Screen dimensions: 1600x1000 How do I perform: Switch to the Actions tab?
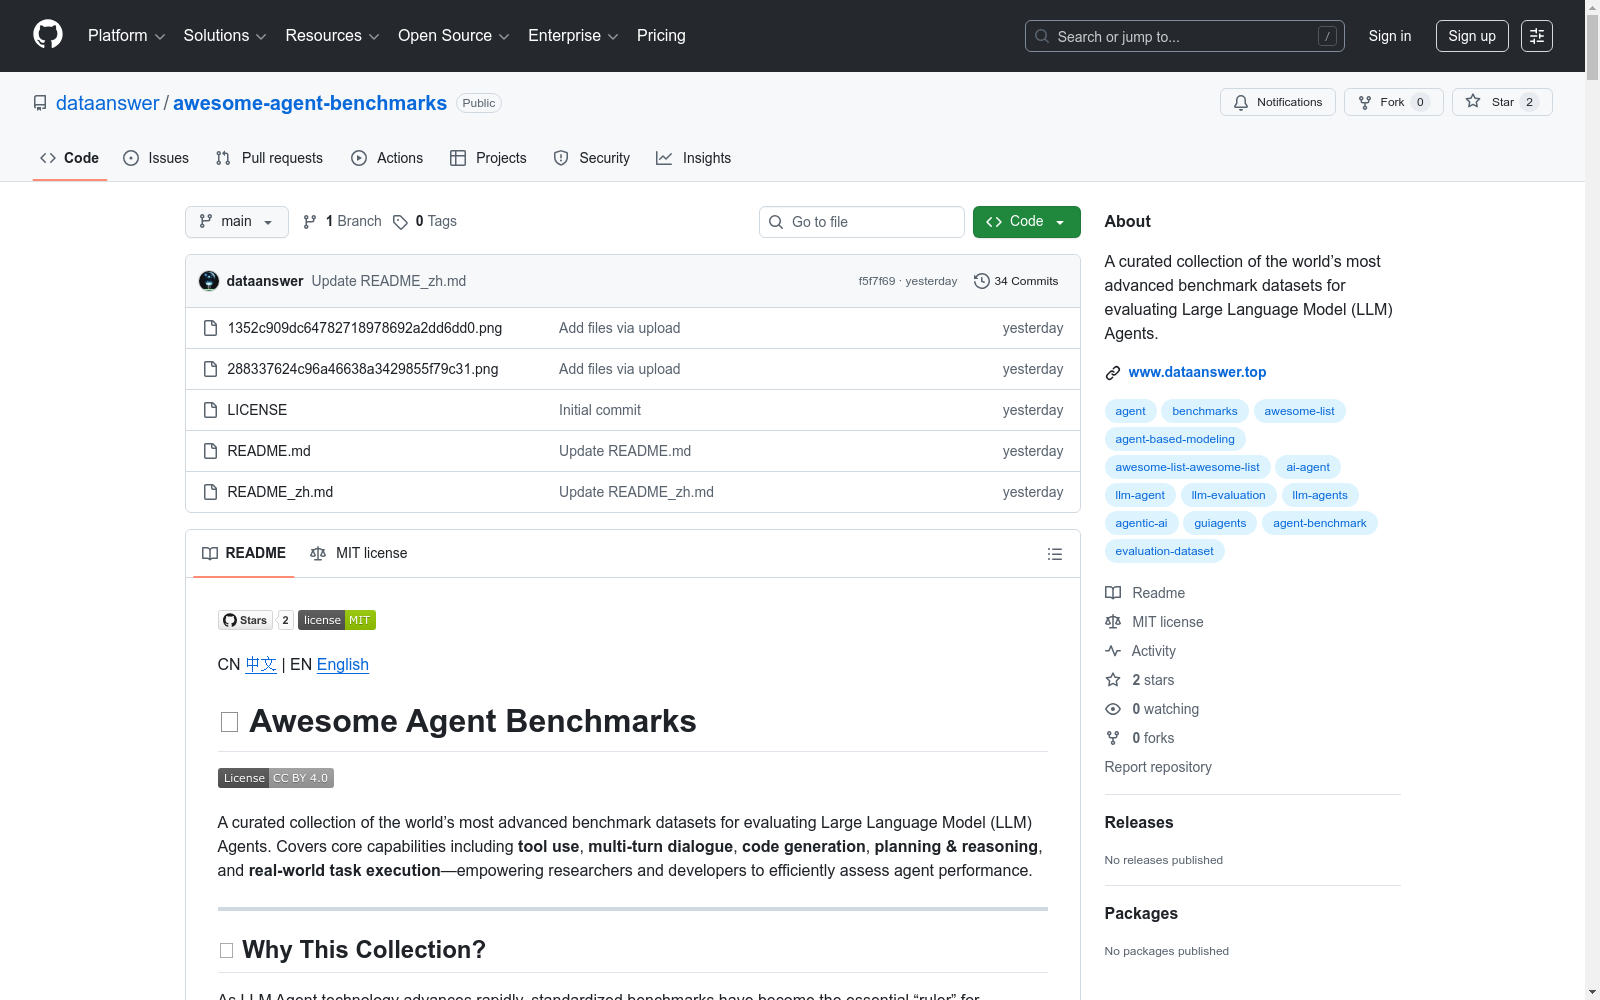(387, 158)
